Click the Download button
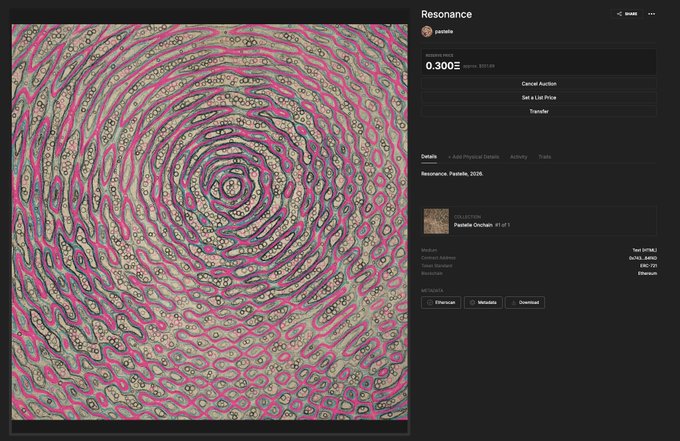 [525, 303]
